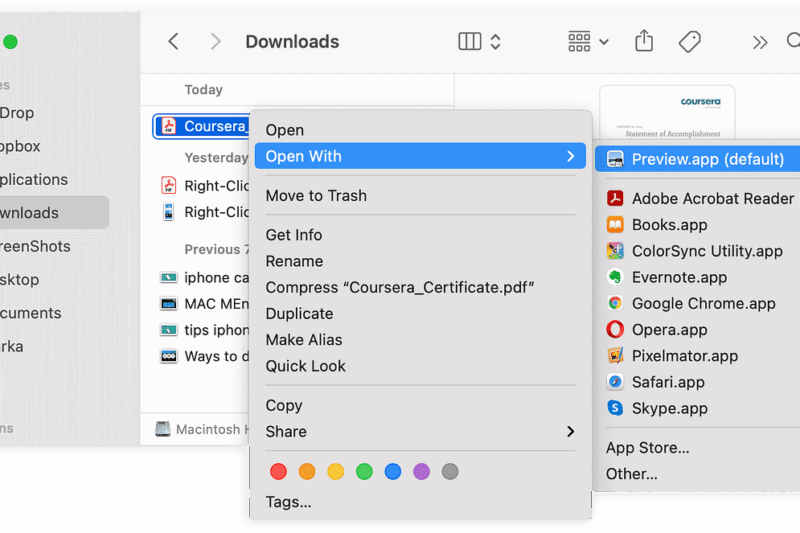Screen dimensions: 800x533
Task: Click the Evernote.app elephant icon
Action: 615,277
